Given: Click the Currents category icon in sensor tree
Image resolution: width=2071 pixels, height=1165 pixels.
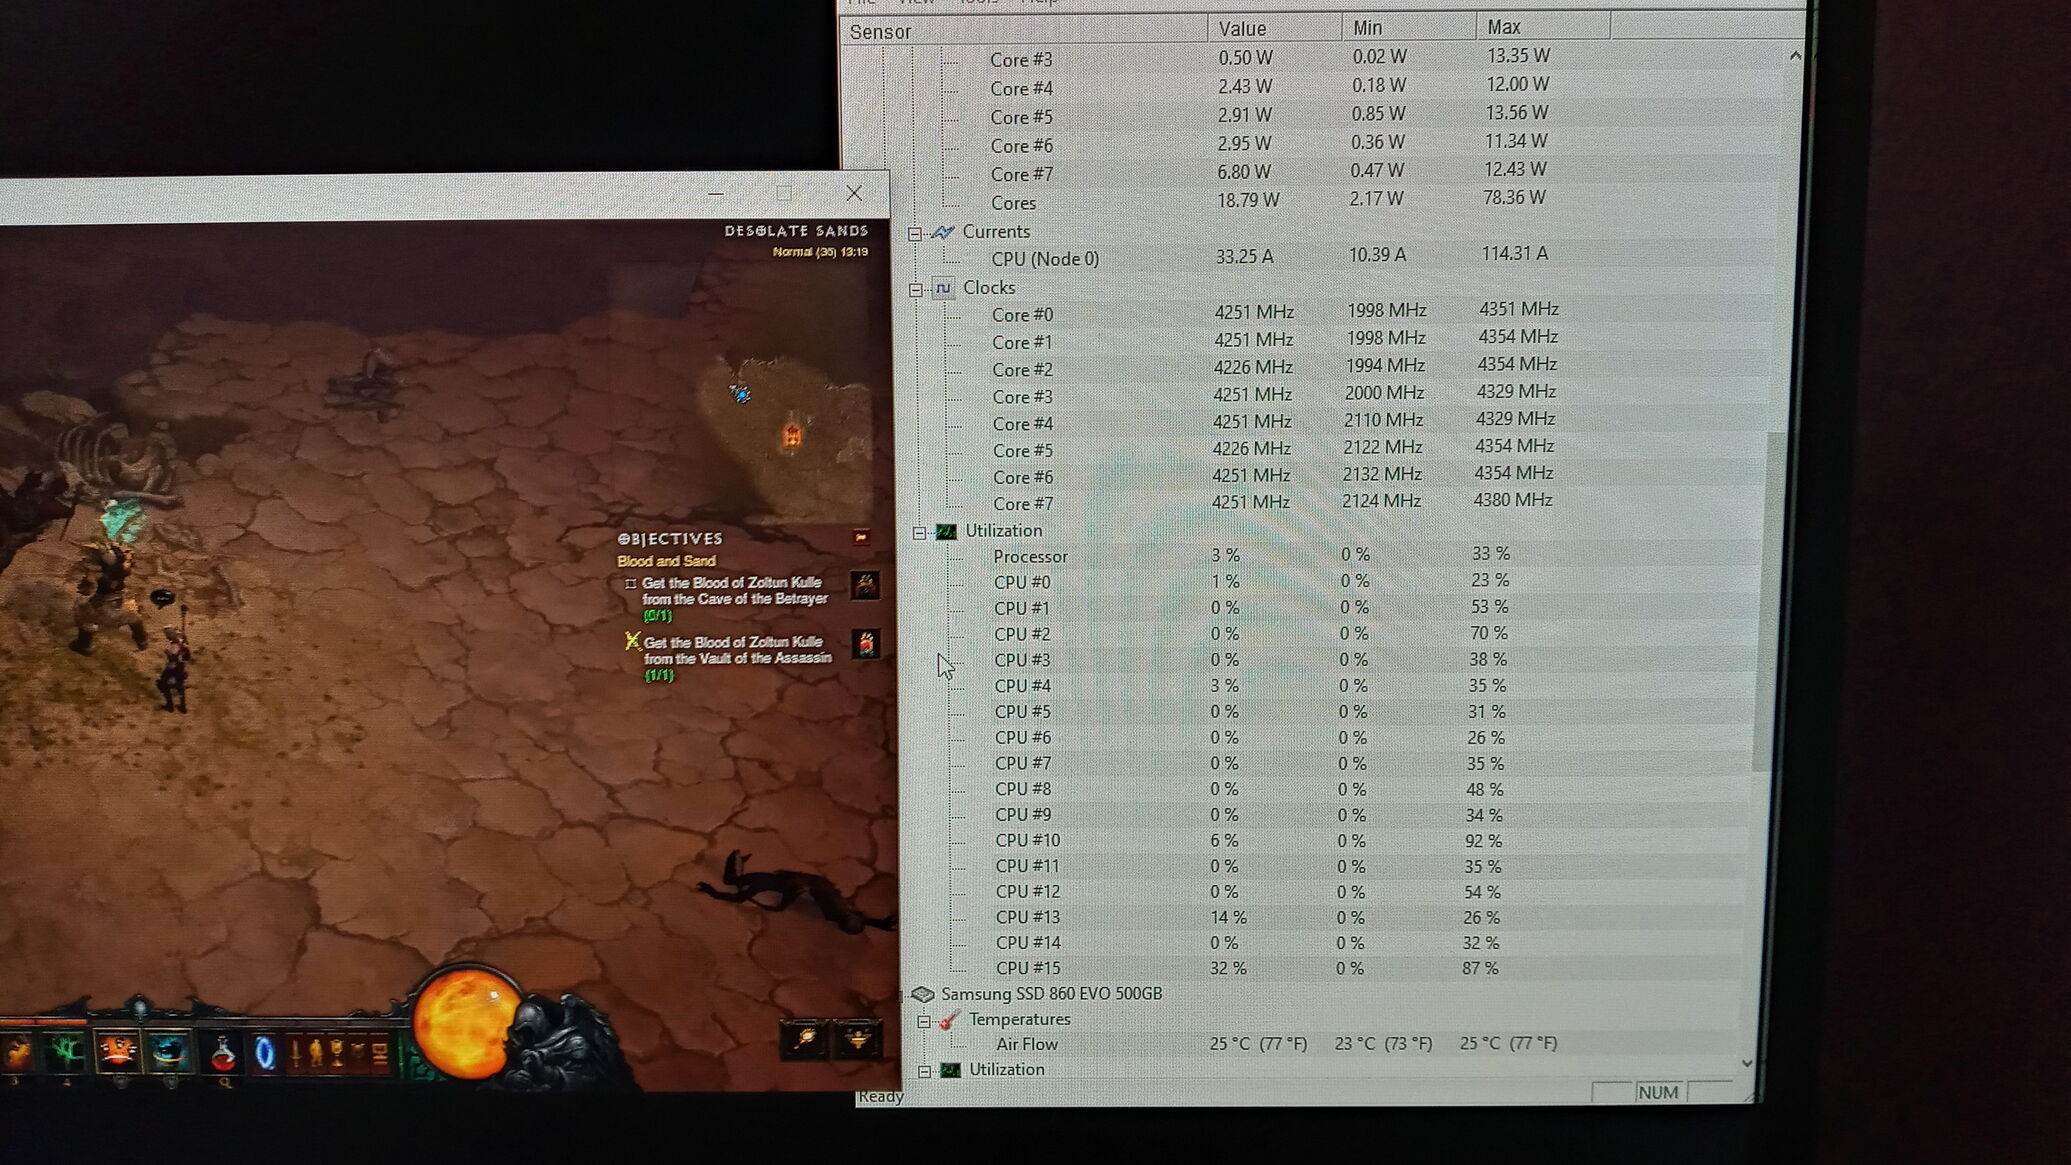Looking at the screenshot, I should point(943,232).
